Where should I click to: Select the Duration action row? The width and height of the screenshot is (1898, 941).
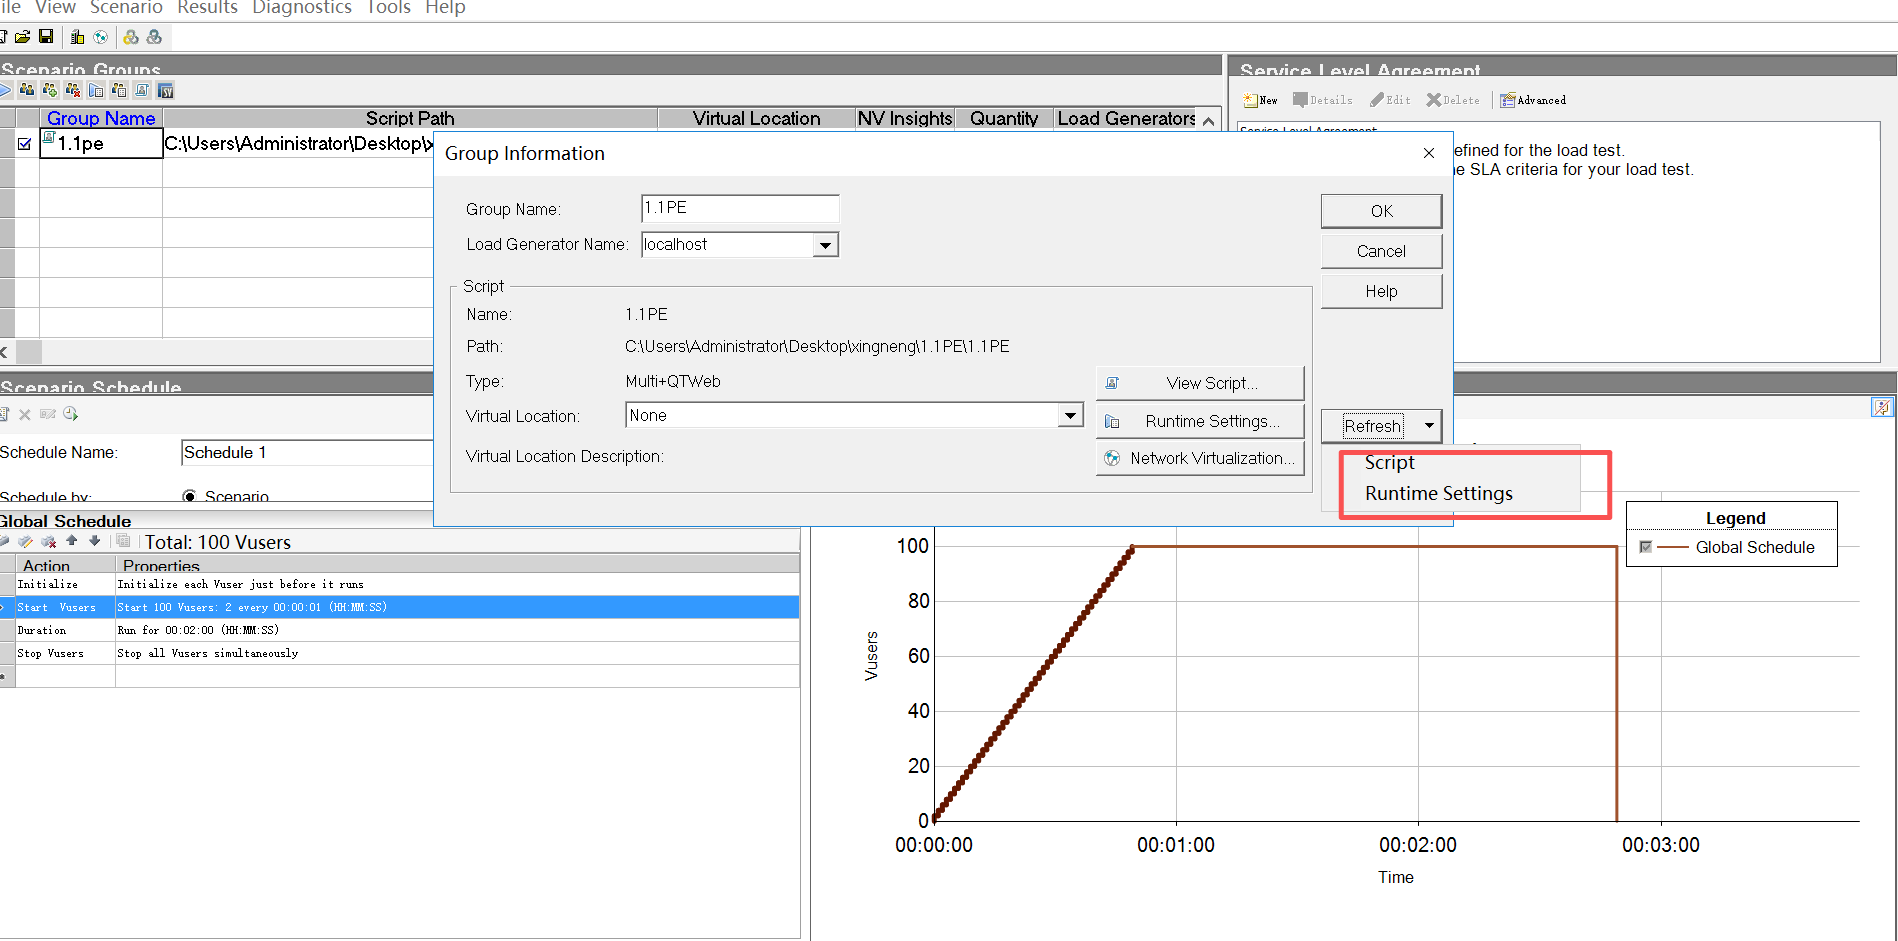pos(400,630)
